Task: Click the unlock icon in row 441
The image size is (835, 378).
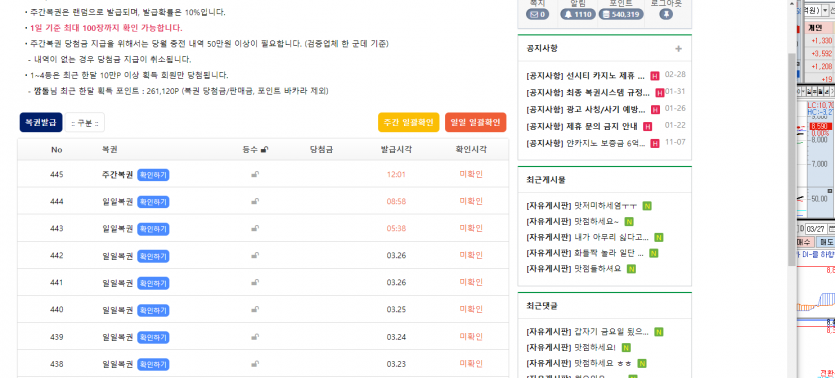Action: coord(255,283)
